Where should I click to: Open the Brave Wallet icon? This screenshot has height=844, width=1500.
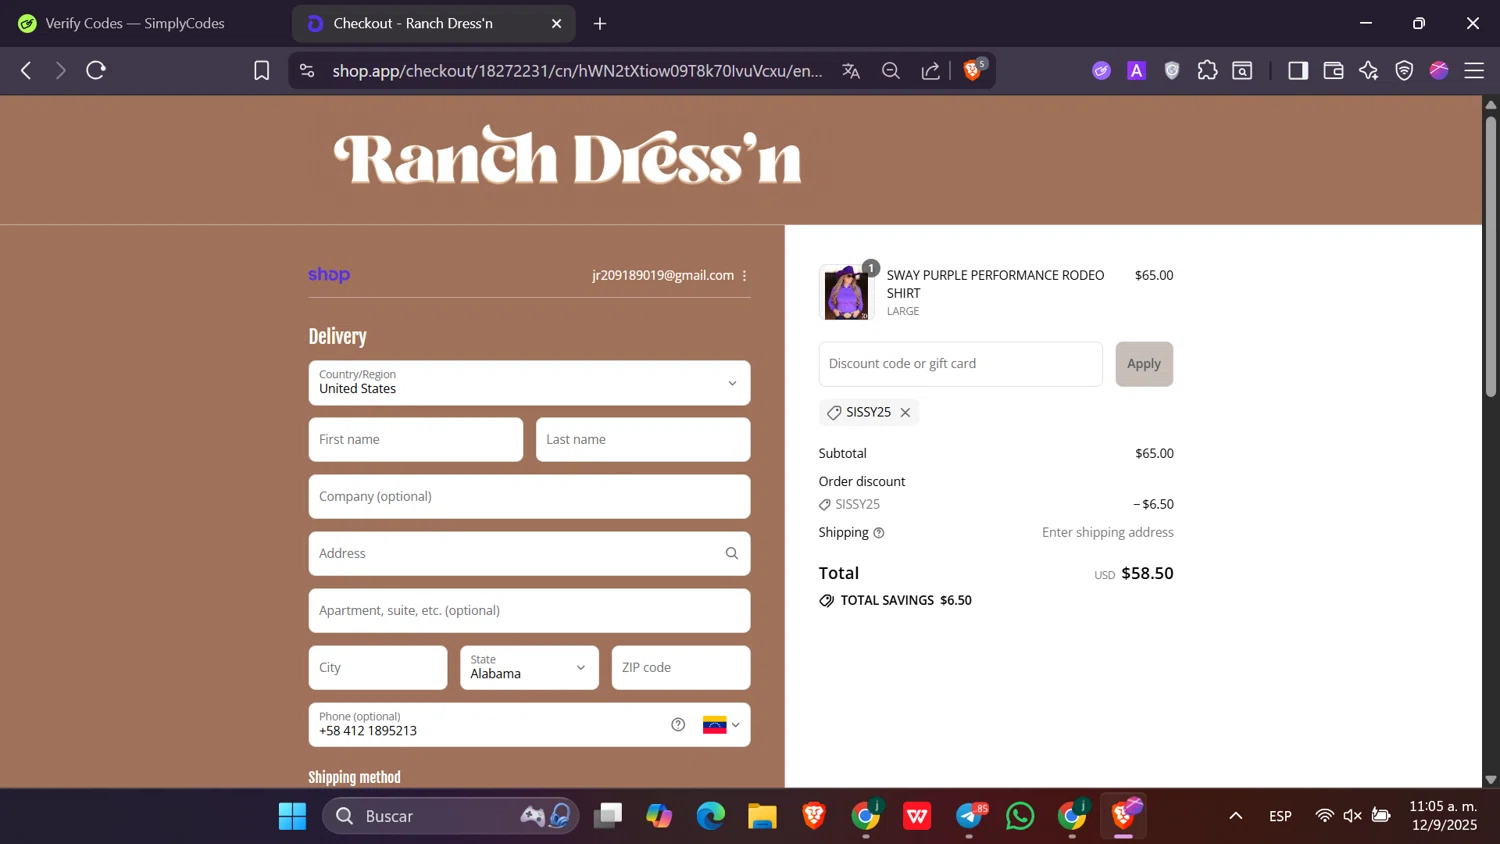pyautogui.click(x=1333, y=71)
